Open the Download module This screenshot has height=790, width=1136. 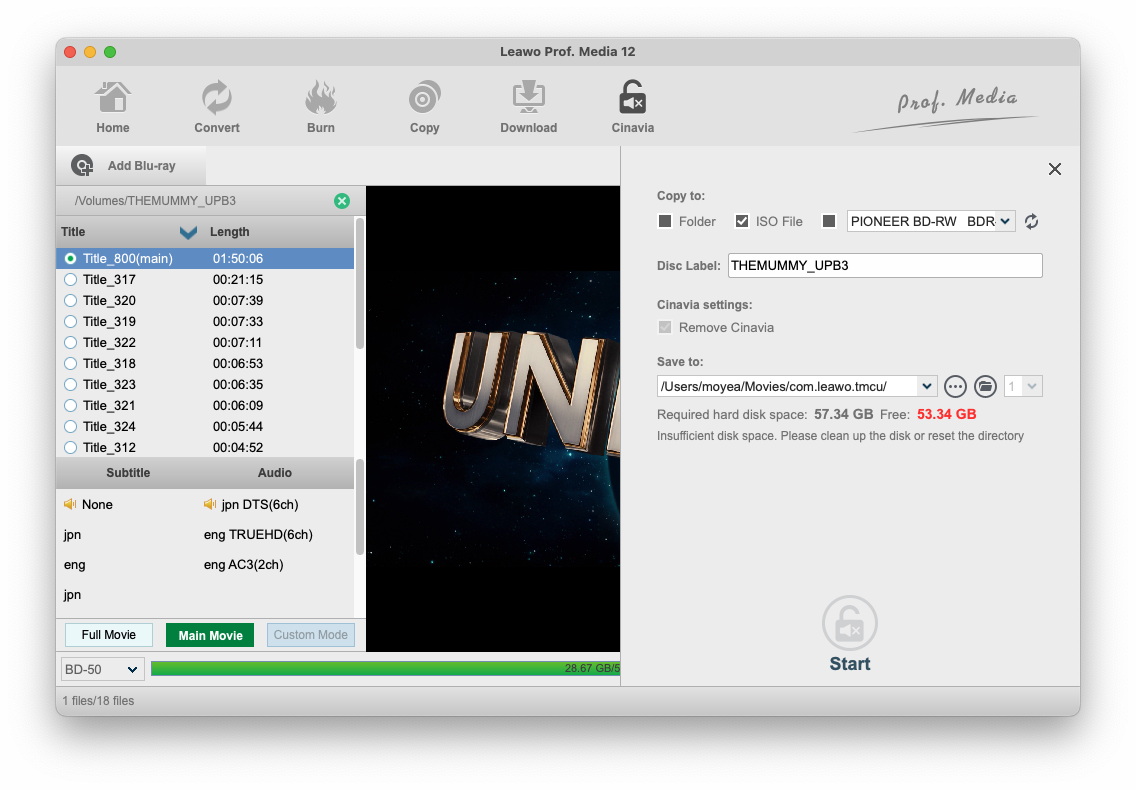[x=529, y=107]
